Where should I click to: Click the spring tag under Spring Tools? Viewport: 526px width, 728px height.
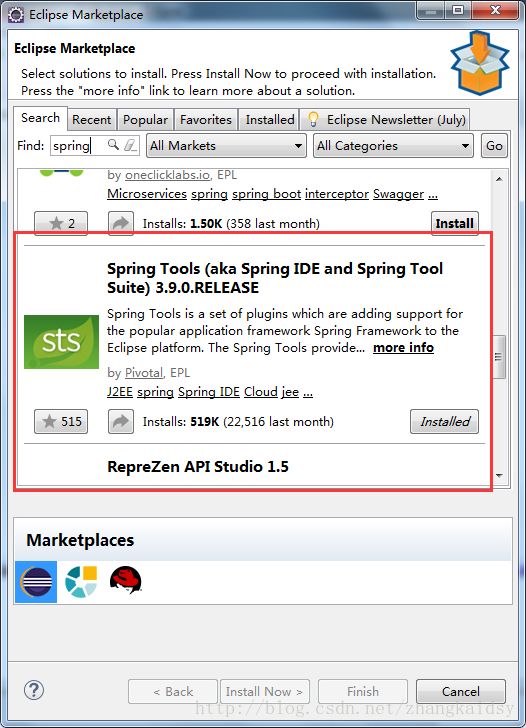(x=155, y=392)
